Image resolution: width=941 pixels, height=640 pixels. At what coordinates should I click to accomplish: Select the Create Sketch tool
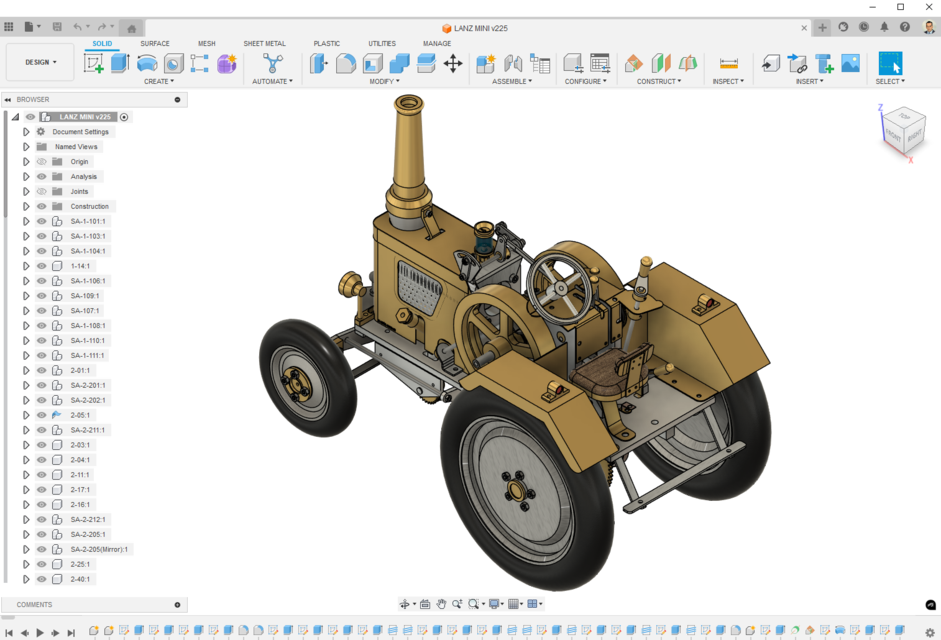pos(92,63)
